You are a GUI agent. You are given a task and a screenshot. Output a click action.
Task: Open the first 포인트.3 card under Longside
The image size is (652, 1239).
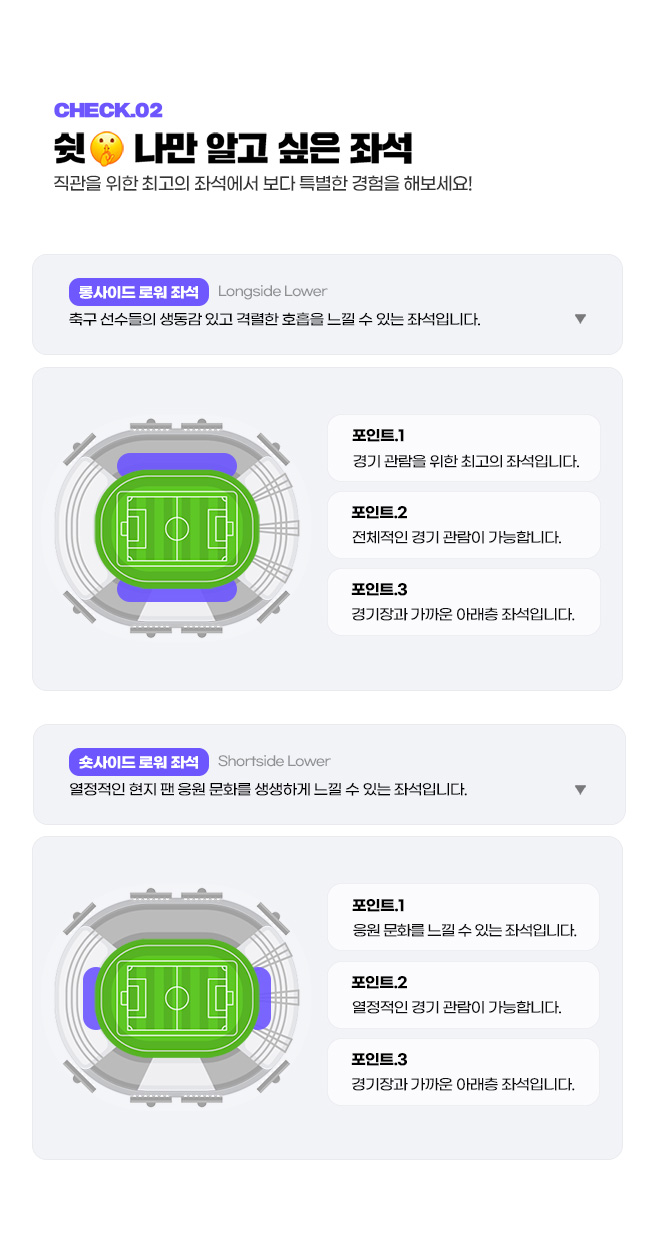tap(464, 602)
